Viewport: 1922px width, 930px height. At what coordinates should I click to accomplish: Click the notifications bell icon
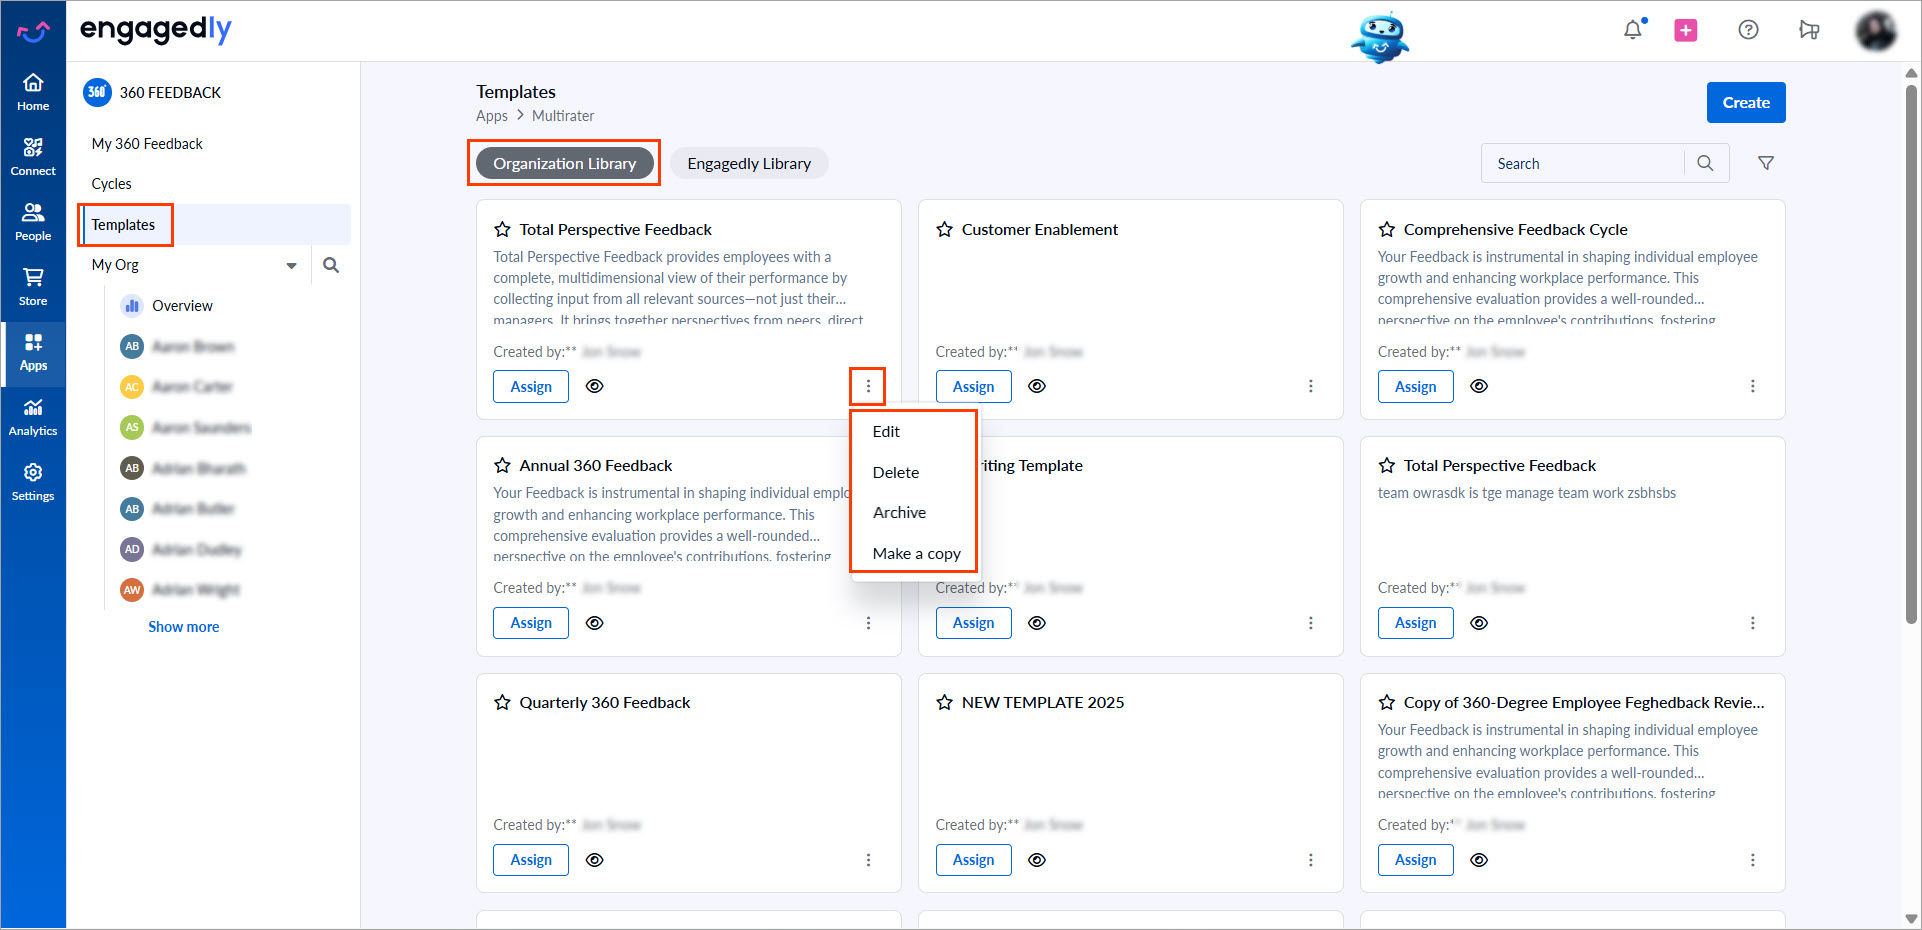[x=1633, y=30]
